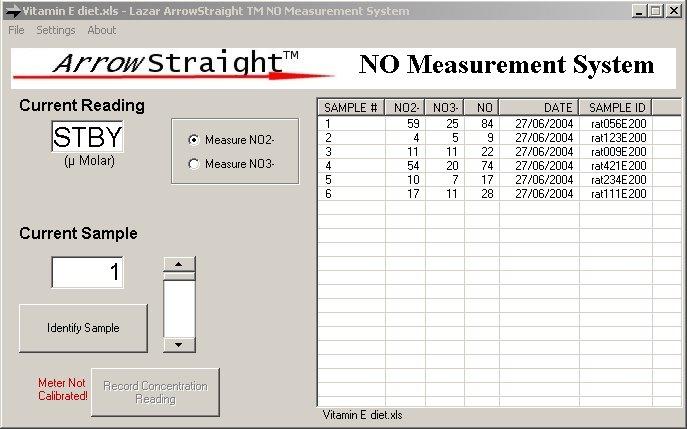Minimize the ArrowStraight window
This screenshot has height=429, width=687.
tap(639, 11)
